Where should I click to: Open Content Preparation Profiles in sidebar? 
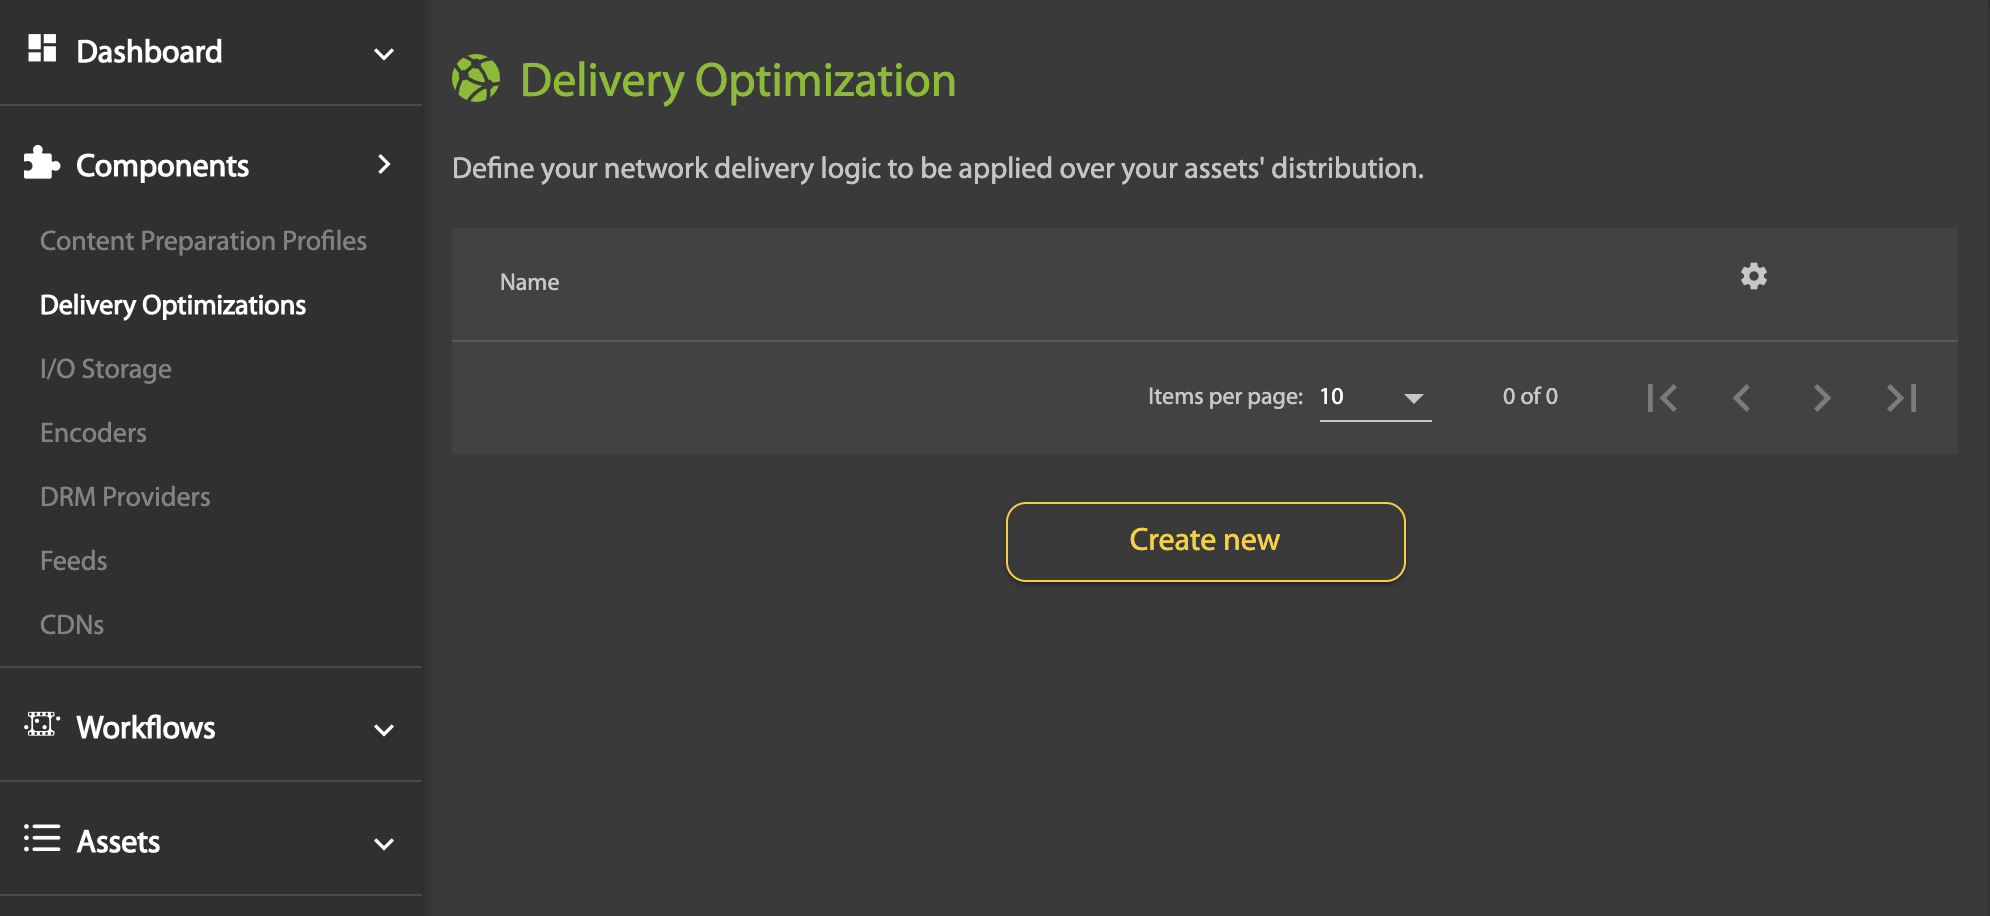click(203, 241)
